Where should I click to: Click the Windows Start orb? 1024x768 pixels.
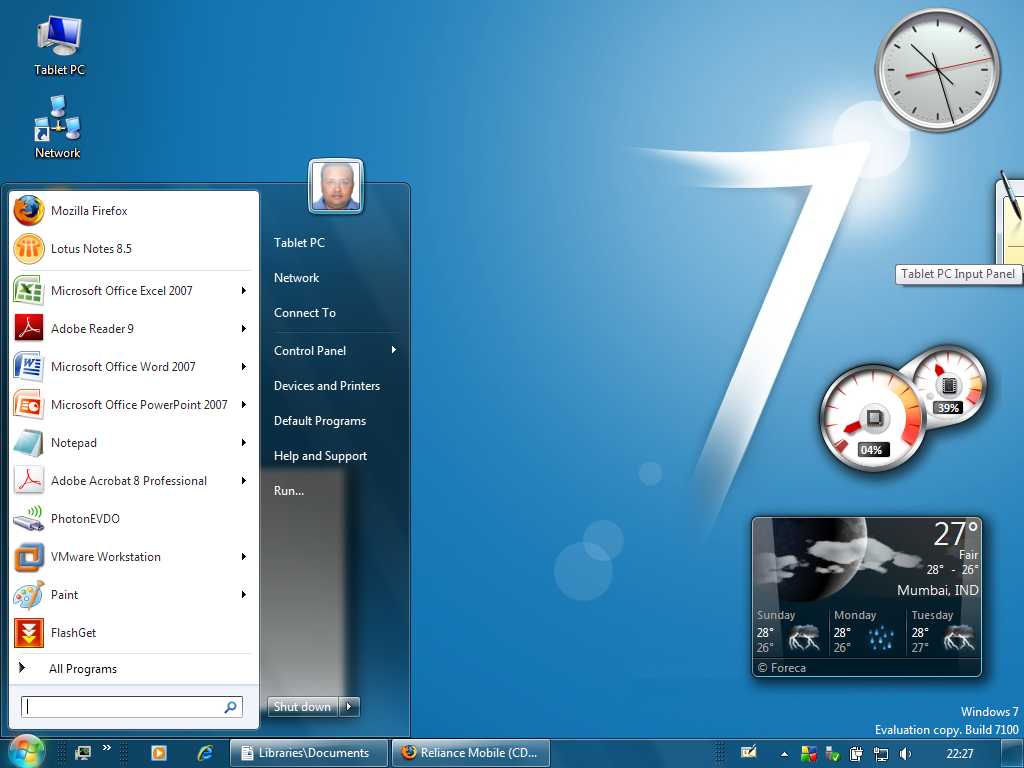[26, 752]
